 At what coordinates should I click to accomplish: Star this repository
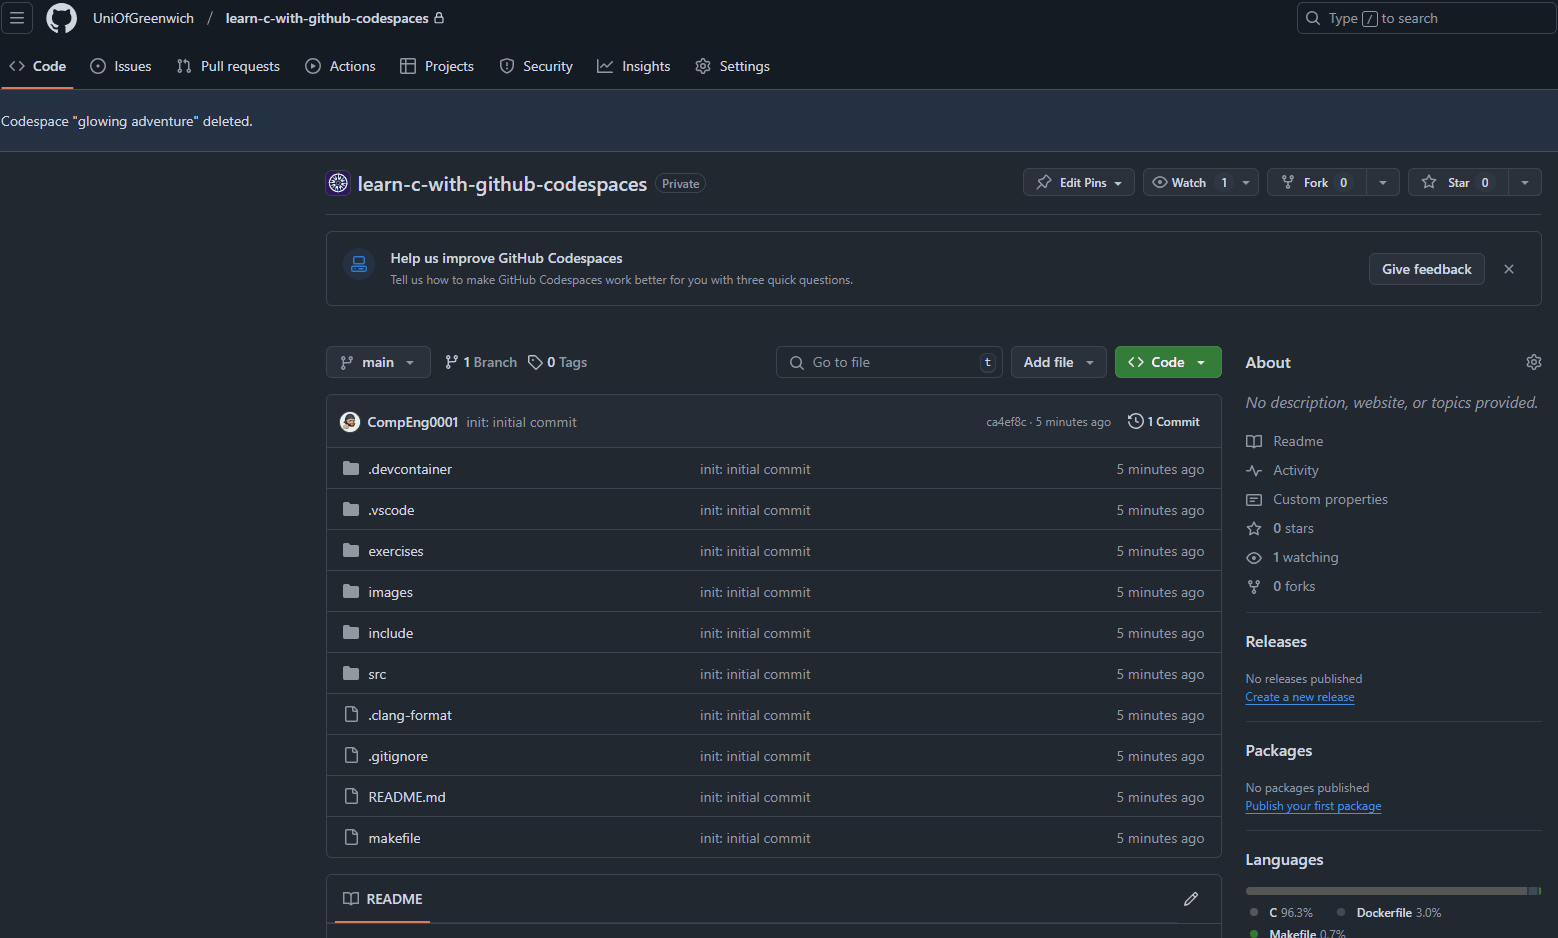click(x=1457, y=182)
